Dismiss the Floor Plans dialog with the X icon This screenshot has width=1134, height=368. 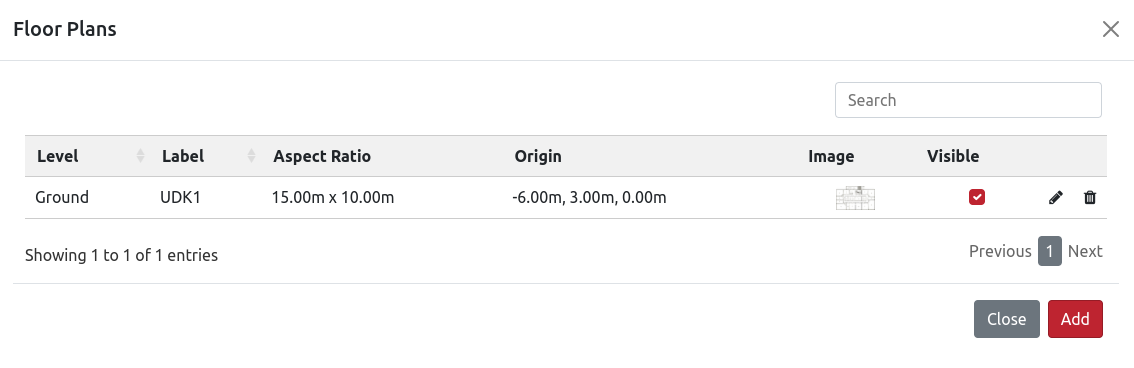pos(1110,29)
